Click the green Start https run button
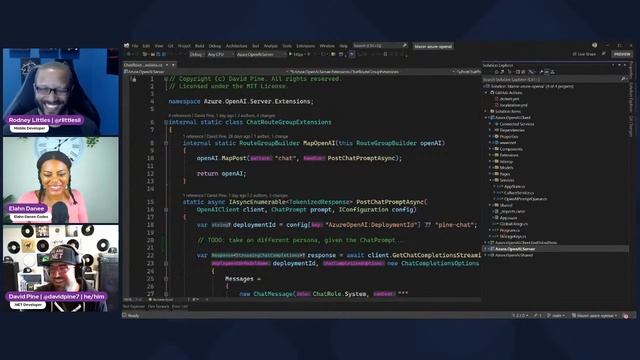The width and height of the screenshot is (640, 360). point(297,54)
